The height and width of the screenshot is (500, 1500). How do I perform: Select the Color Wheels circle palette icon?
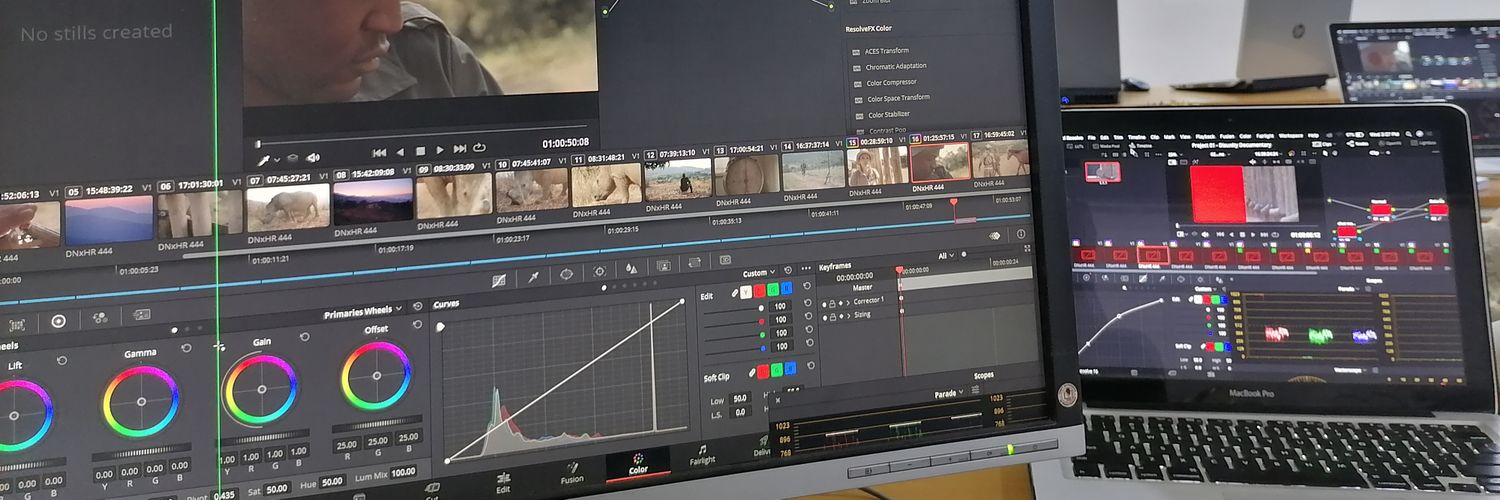pyautogui.click(x=58, y=321)
